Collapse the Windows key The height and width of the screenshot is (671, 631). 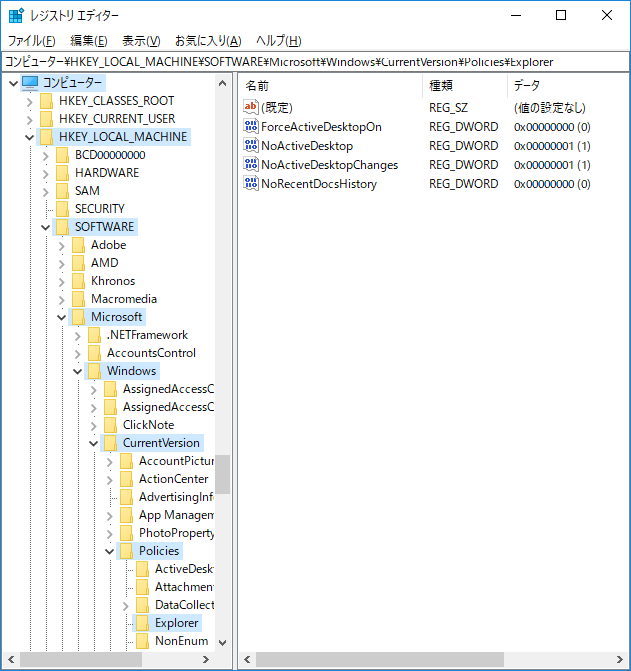(77, 371)
